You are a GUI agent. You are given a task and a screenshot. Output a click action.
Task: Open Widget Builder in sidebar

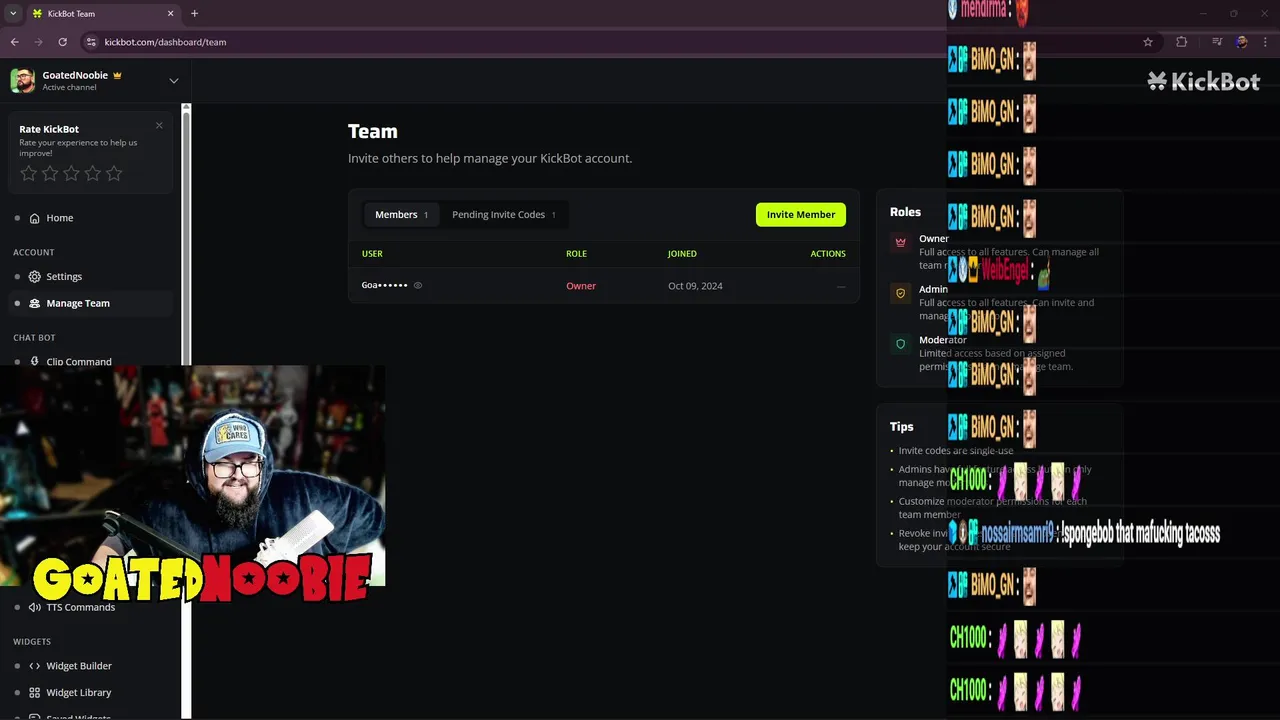(90, 666)
